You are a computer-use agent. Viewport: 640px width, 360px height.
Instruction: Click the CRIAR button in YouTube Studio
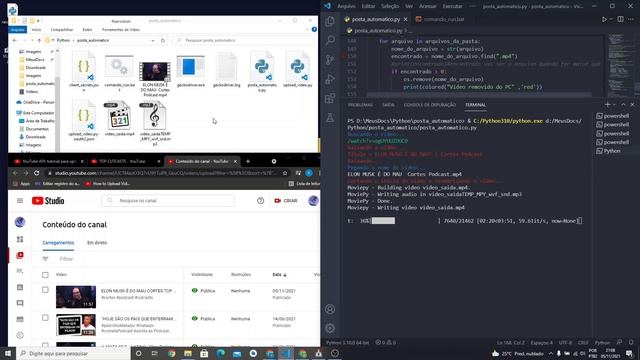(286, 200)
